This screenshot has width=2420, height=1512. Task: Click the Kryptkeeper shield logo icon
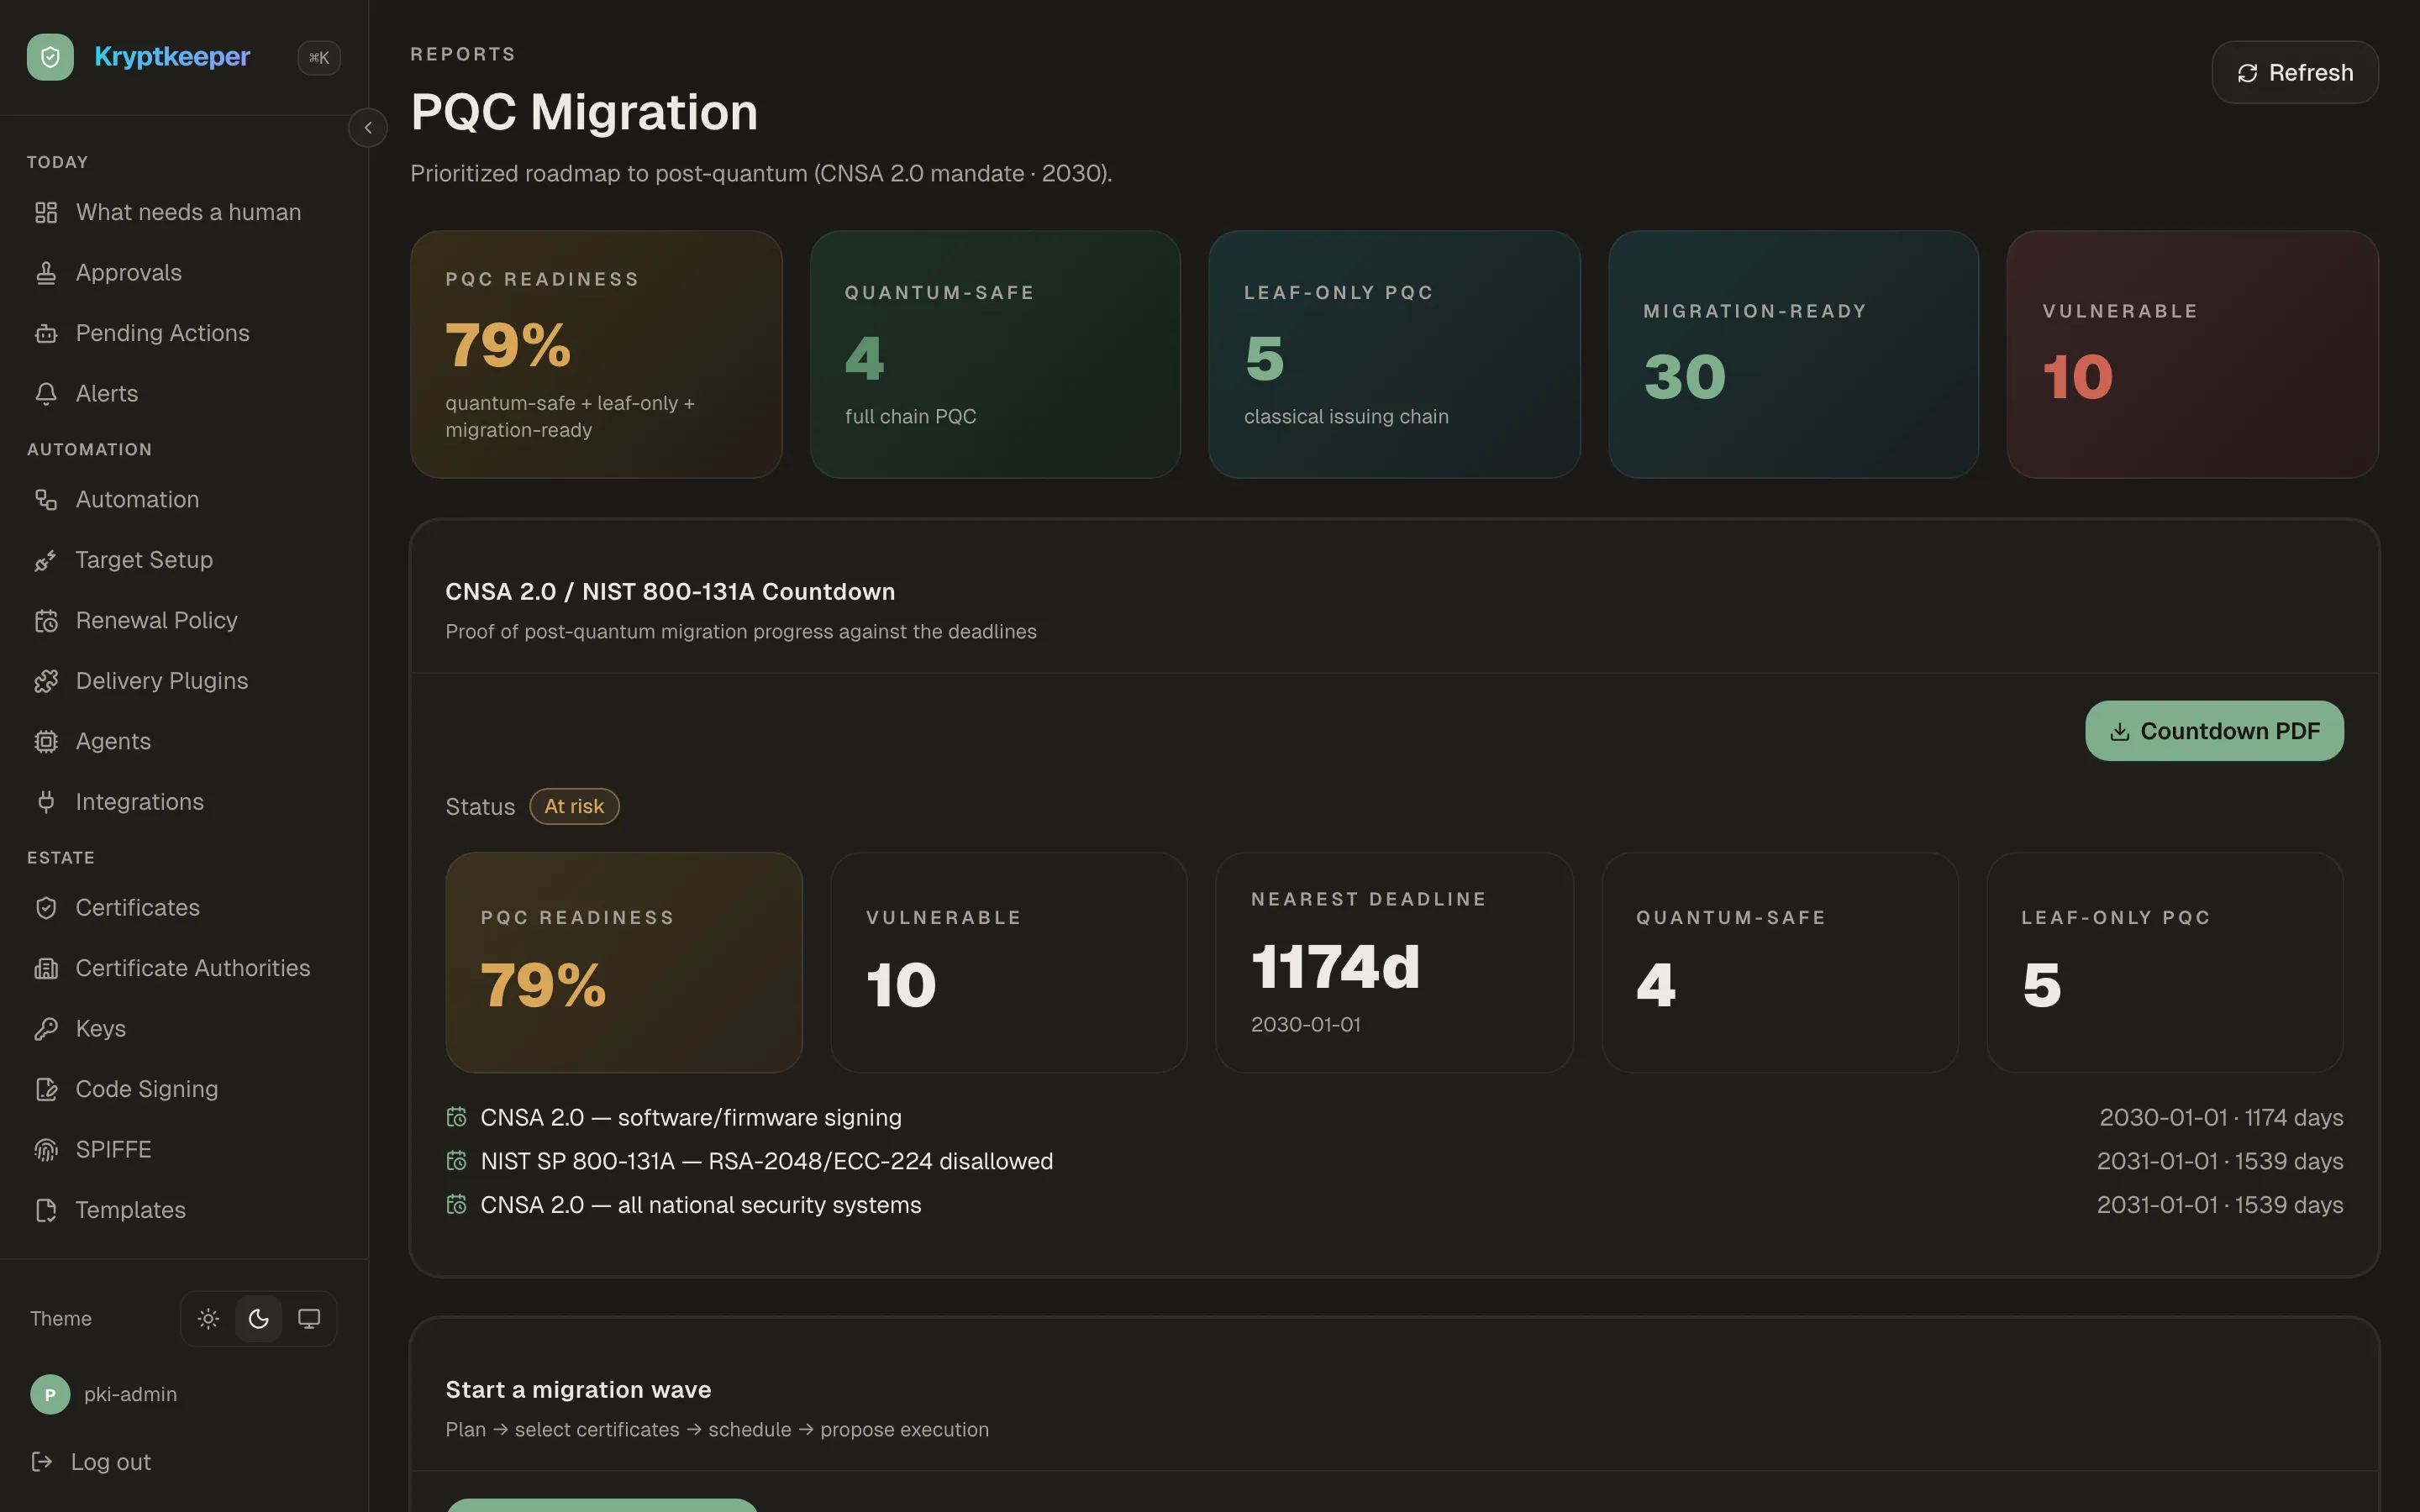pos(50,57)
